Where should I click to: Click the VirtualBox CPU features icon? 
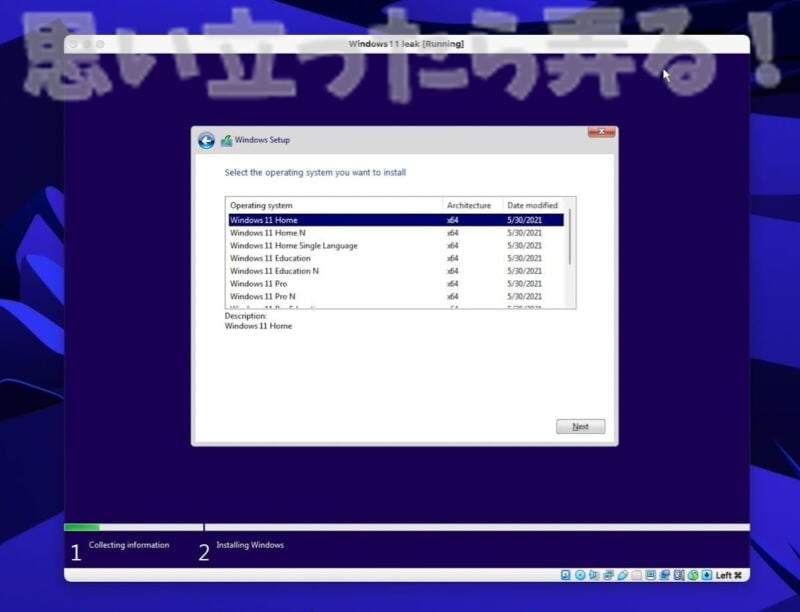click(679, 575)
